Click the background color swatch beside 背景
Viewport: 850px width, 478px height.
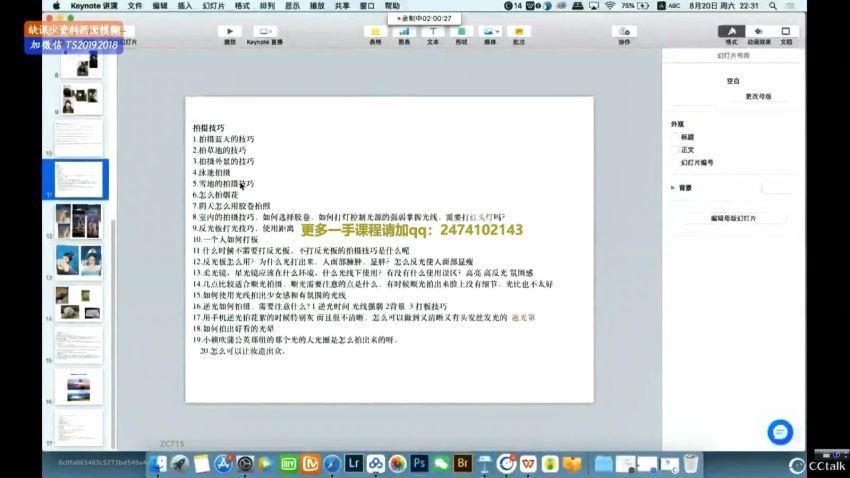[x=776, y=188]
